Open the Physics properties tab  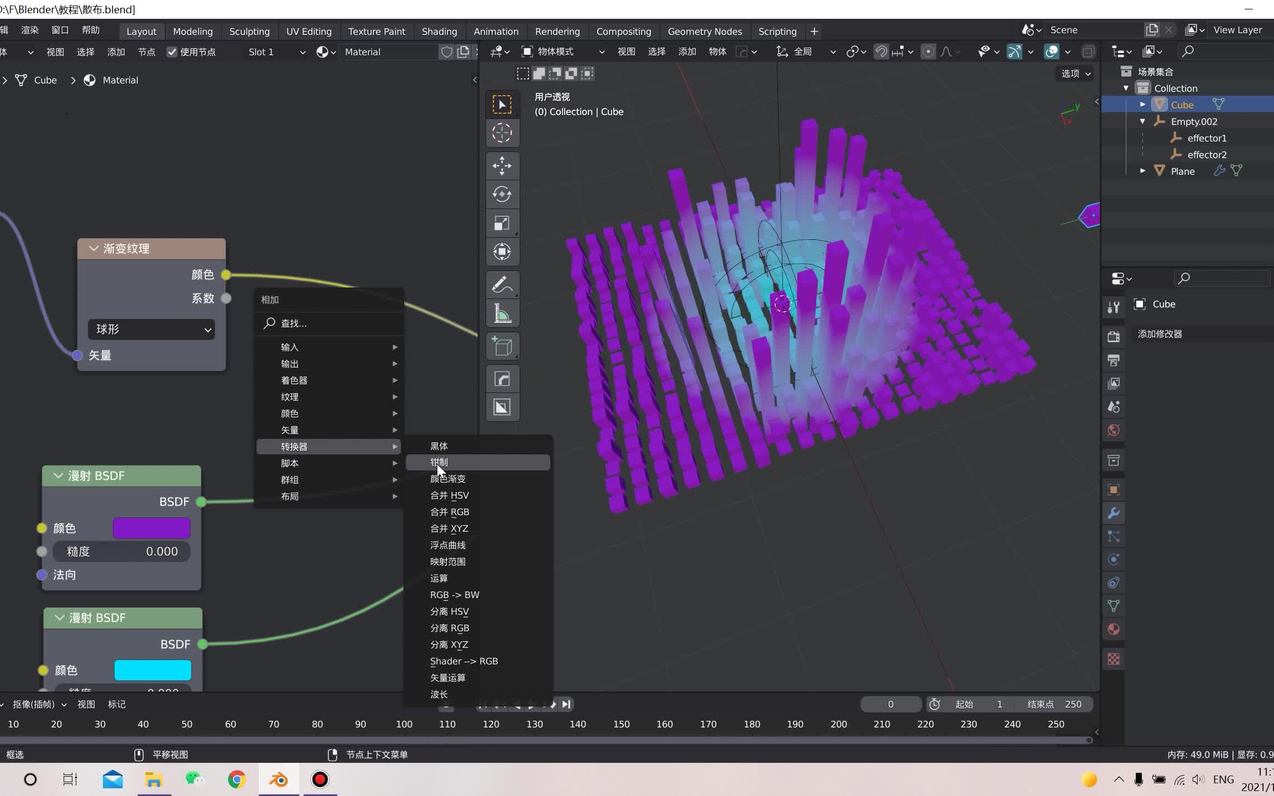(x=1113, y=560)
